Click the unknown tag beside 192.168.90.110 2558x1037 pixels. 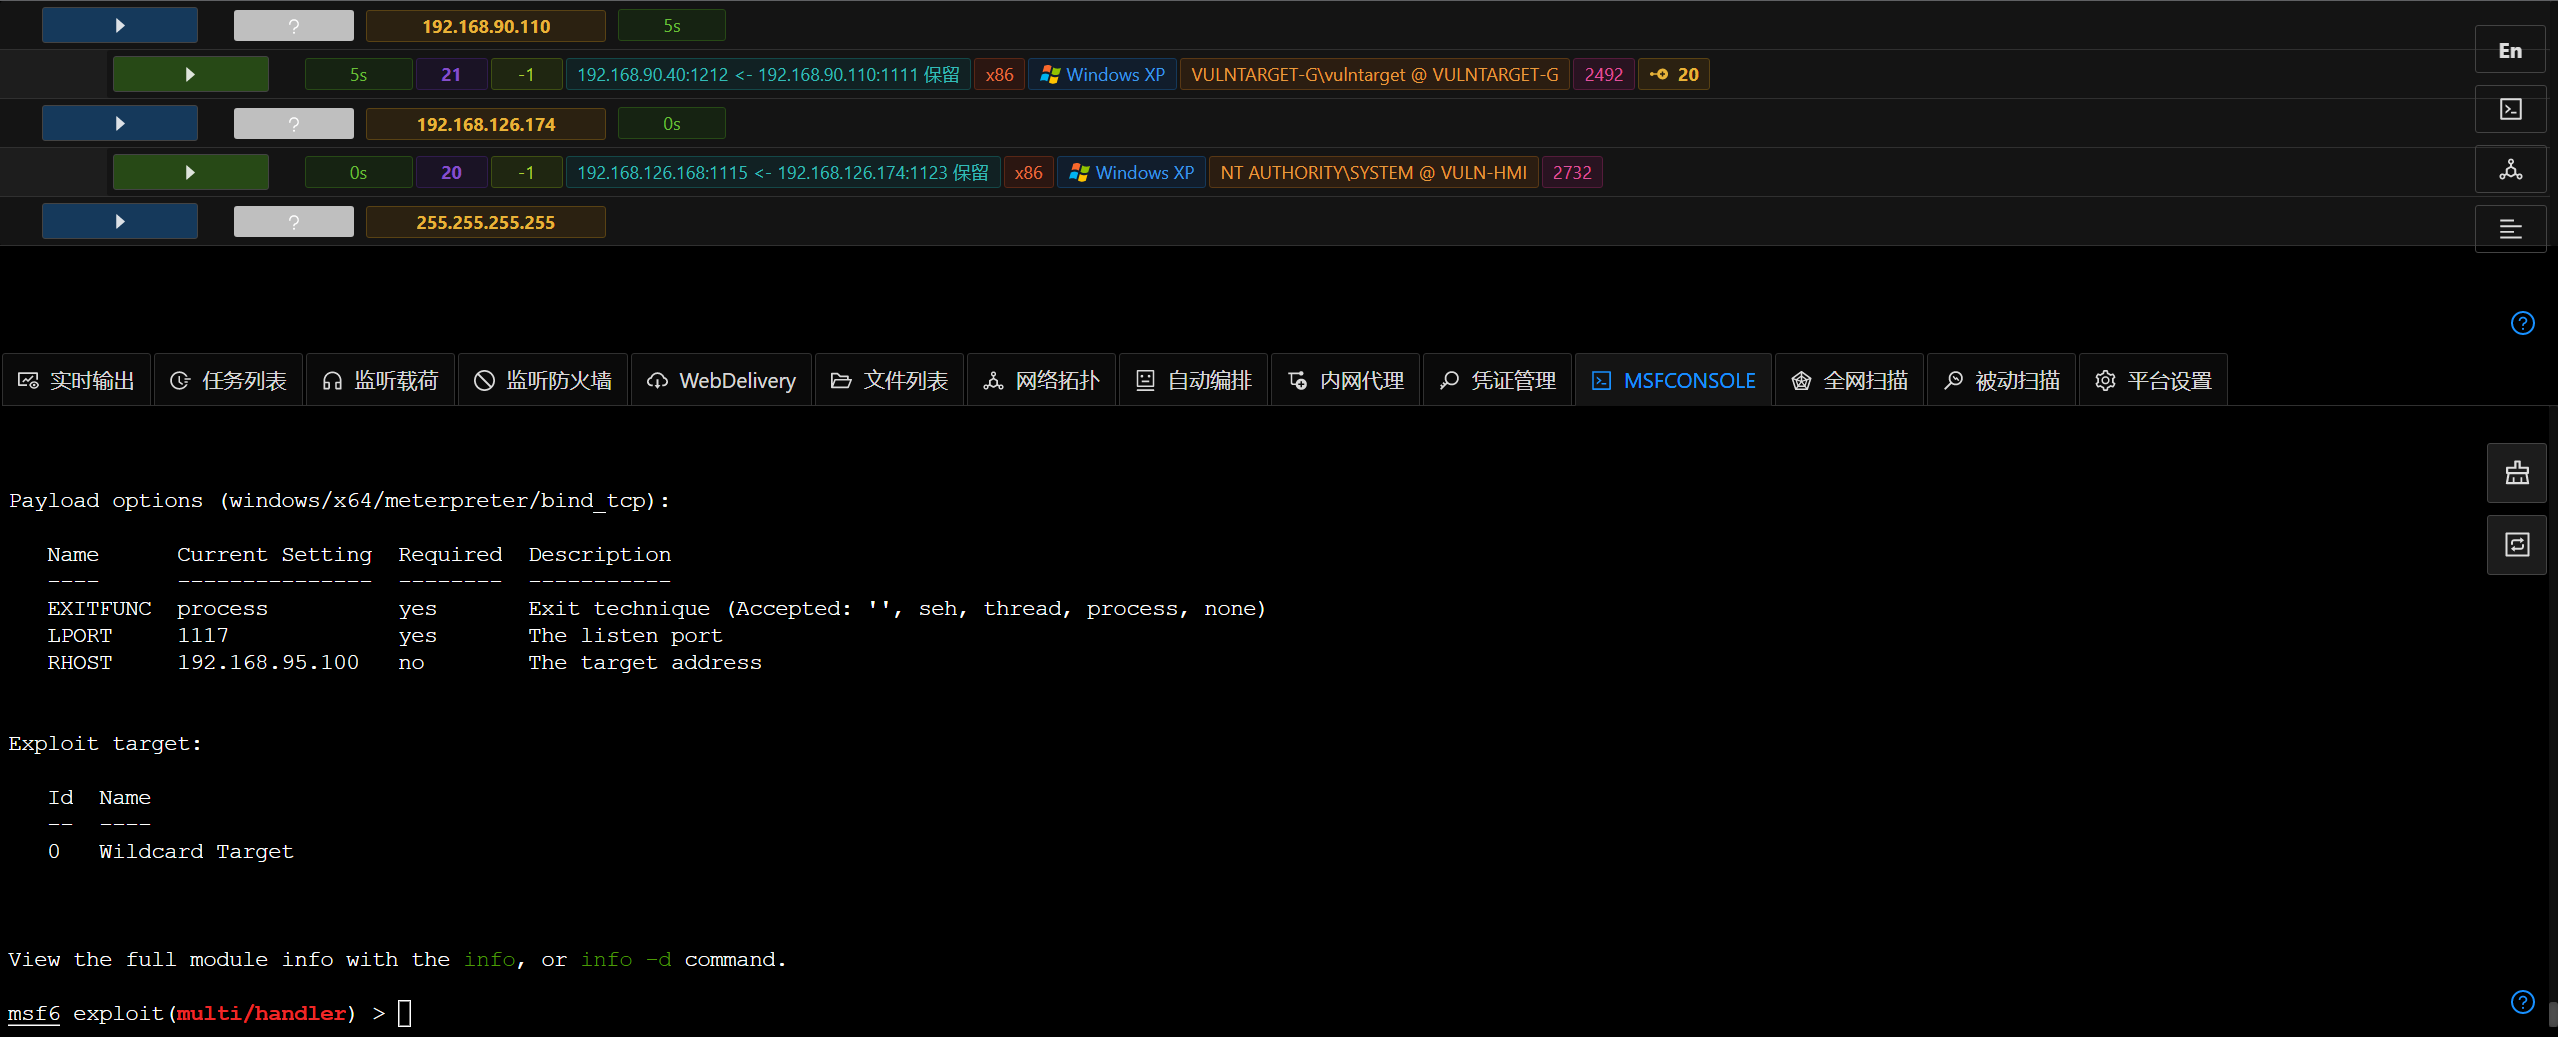294,26
